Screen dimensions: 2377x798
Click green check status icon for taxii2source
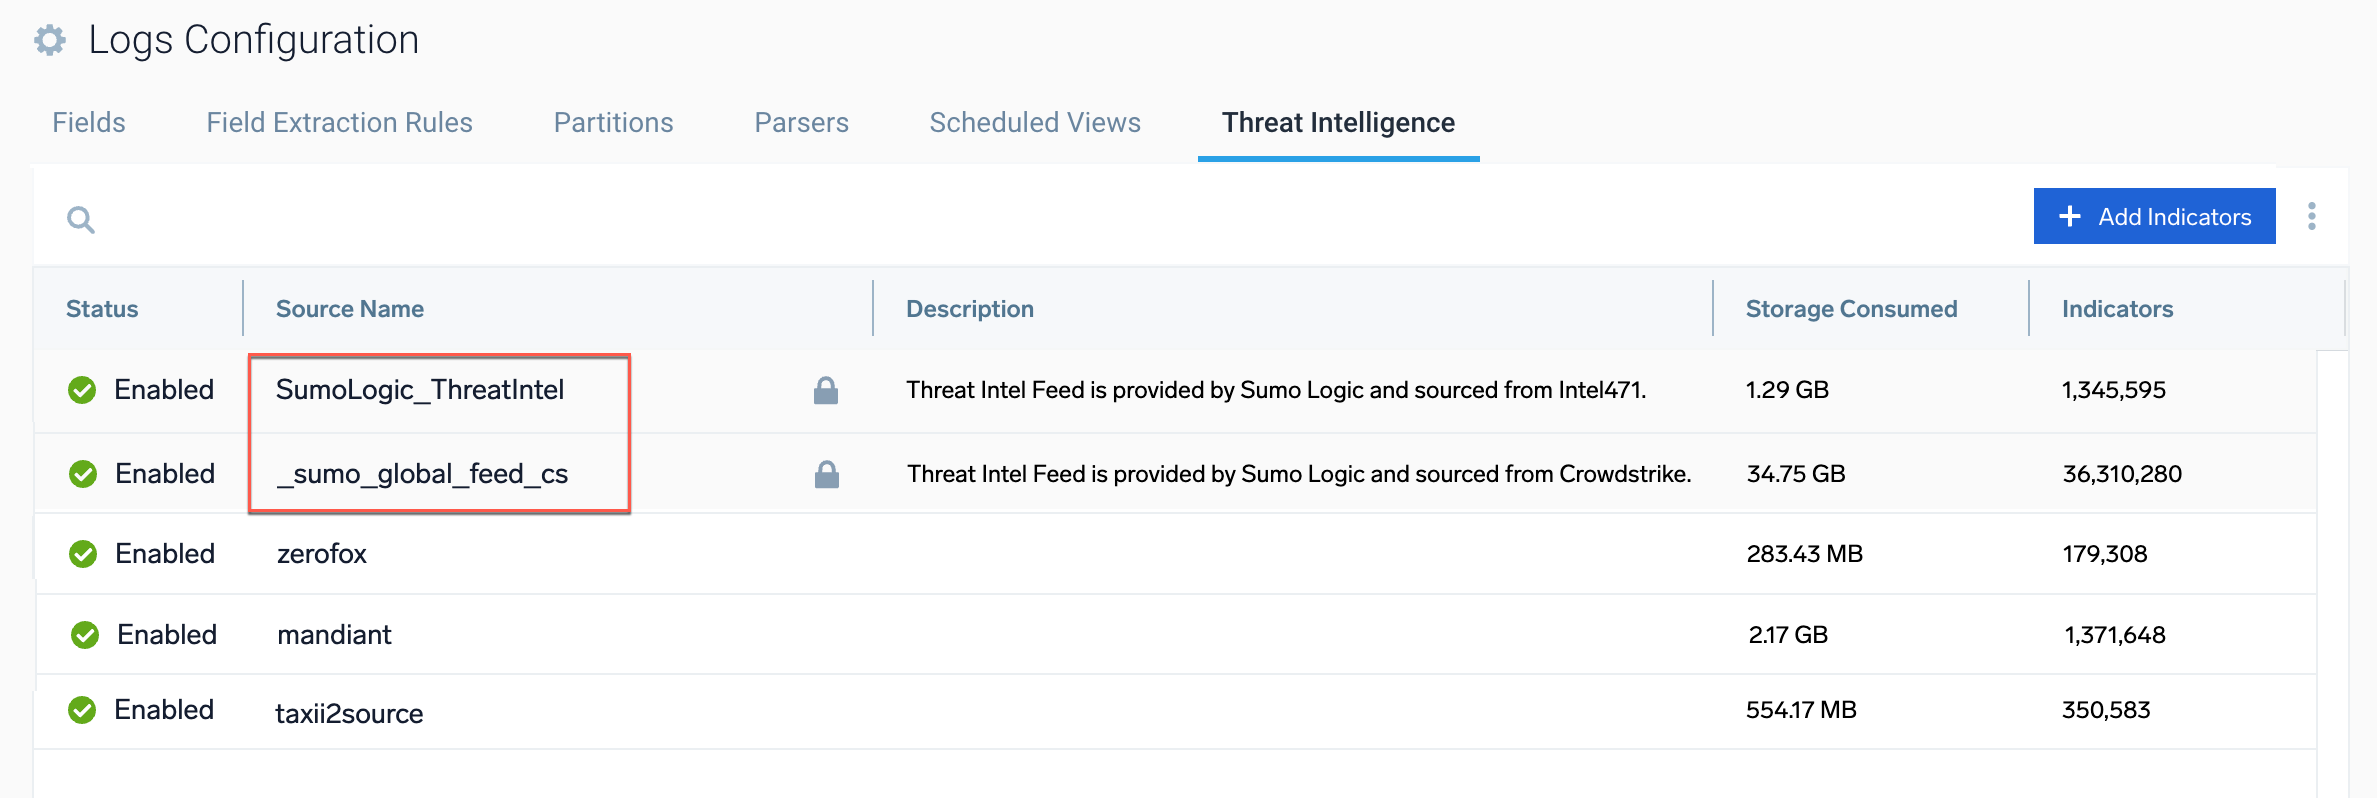(82, 710)
